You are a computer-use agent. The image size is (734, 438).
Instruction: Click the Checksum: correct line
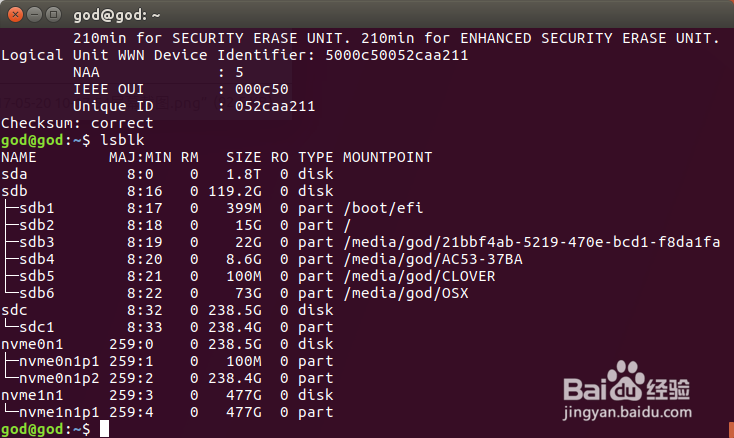[x=77, y=123]
